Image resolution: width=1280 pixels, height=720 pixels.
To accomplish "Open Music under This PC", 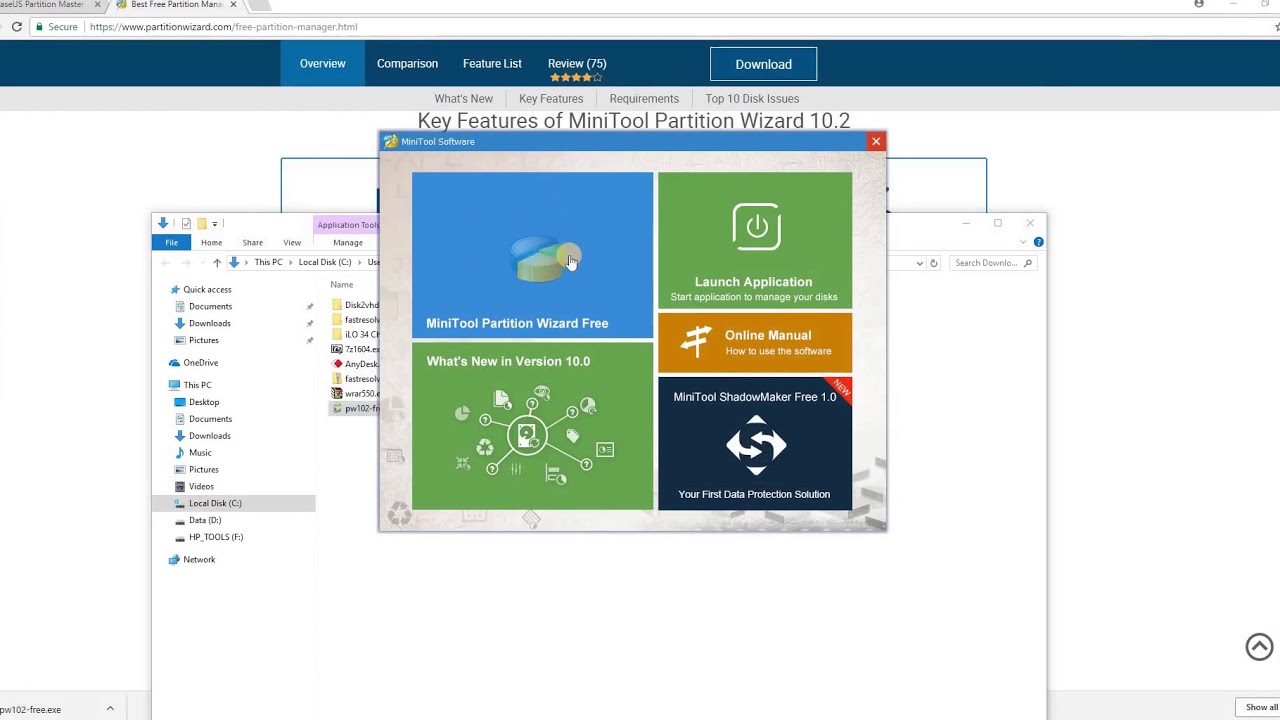I will point(200,452).
